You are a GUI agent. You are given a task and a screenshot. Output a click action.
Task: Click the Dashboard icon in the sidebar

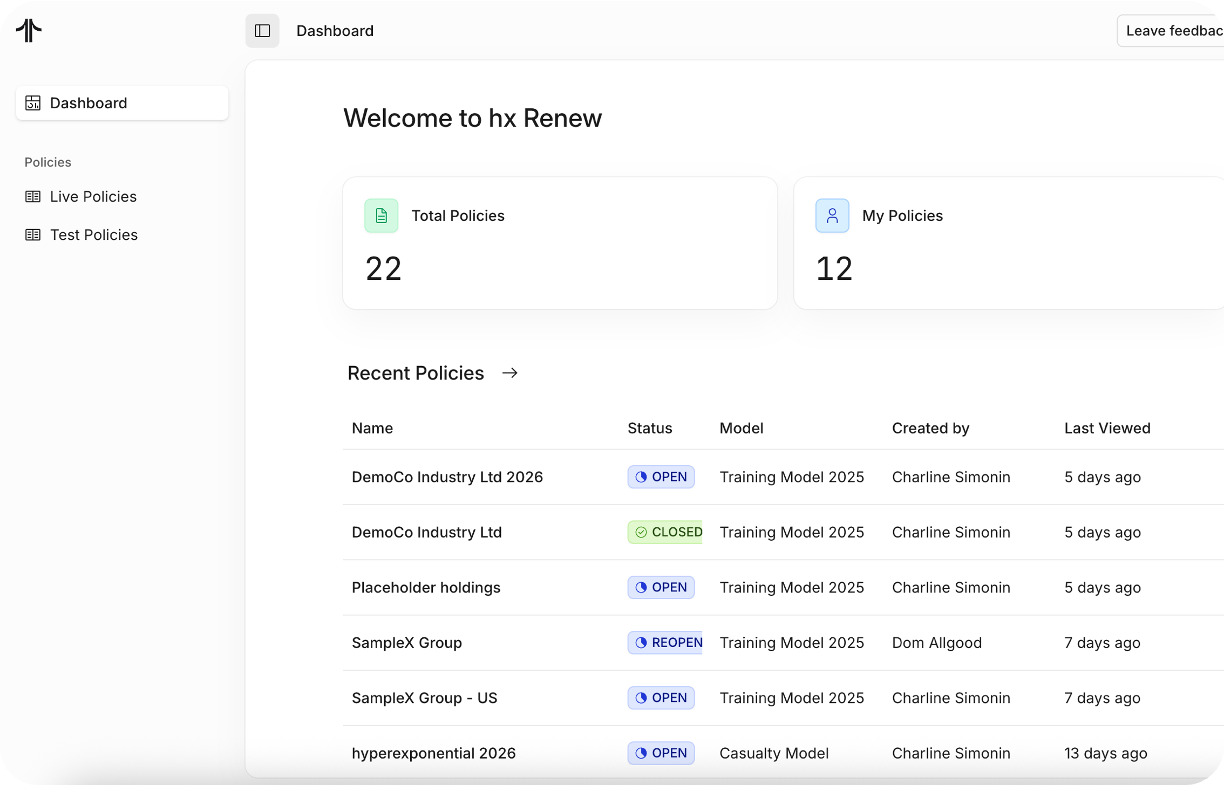point(33,103)
